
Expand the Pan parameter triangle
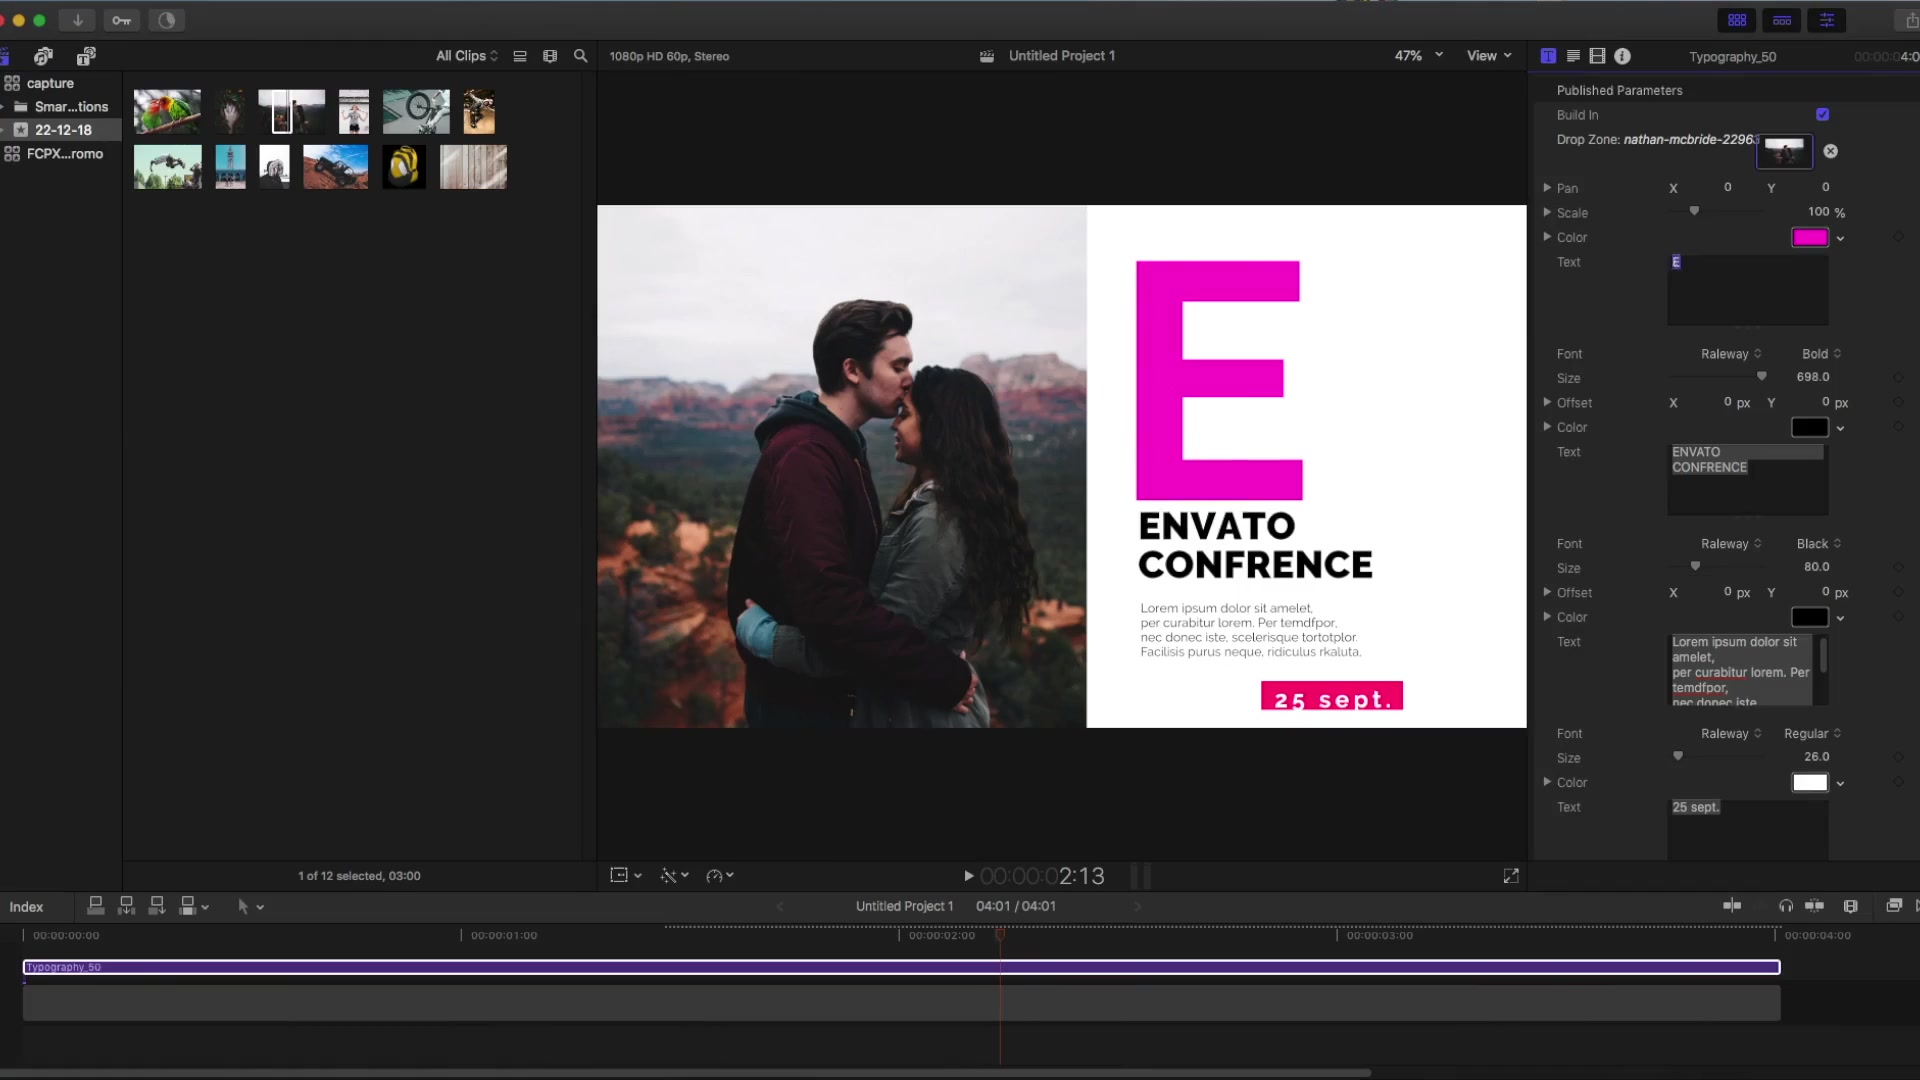(x=1547, y=187)
